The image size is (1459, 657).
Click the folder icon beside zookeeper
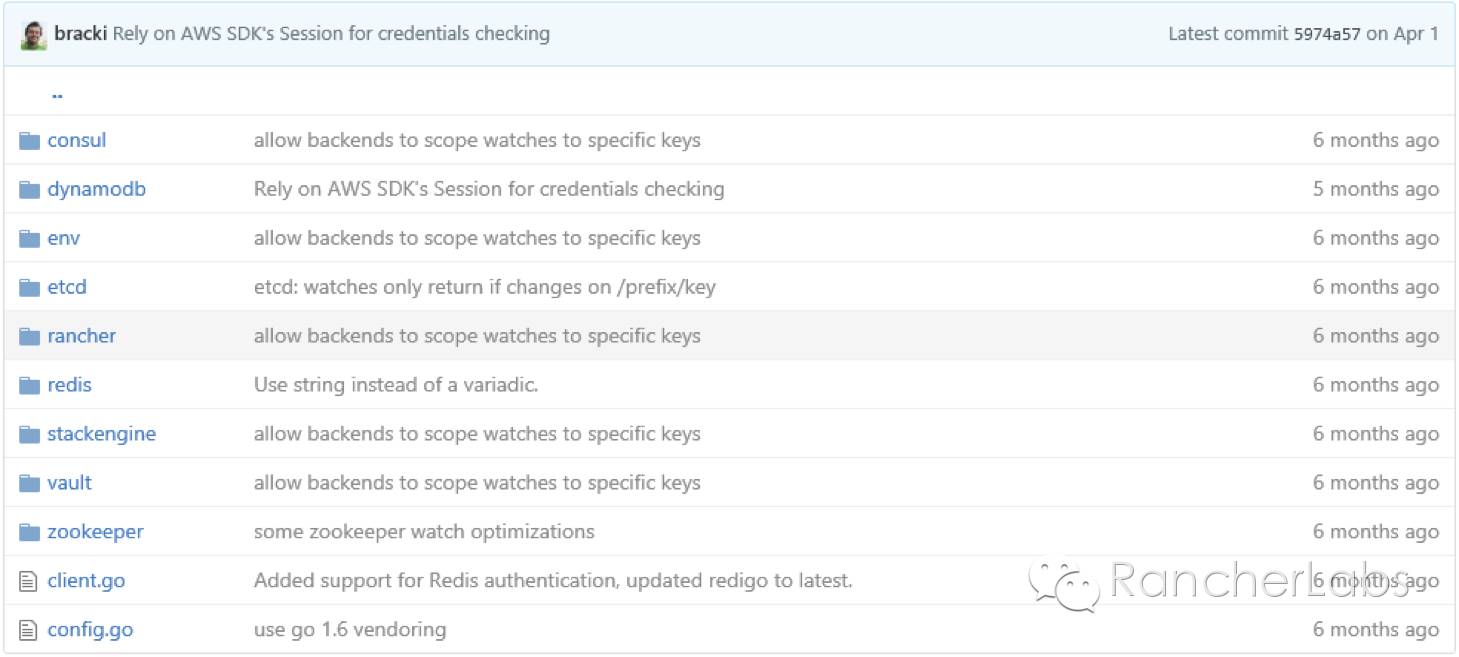click(29, 533)
